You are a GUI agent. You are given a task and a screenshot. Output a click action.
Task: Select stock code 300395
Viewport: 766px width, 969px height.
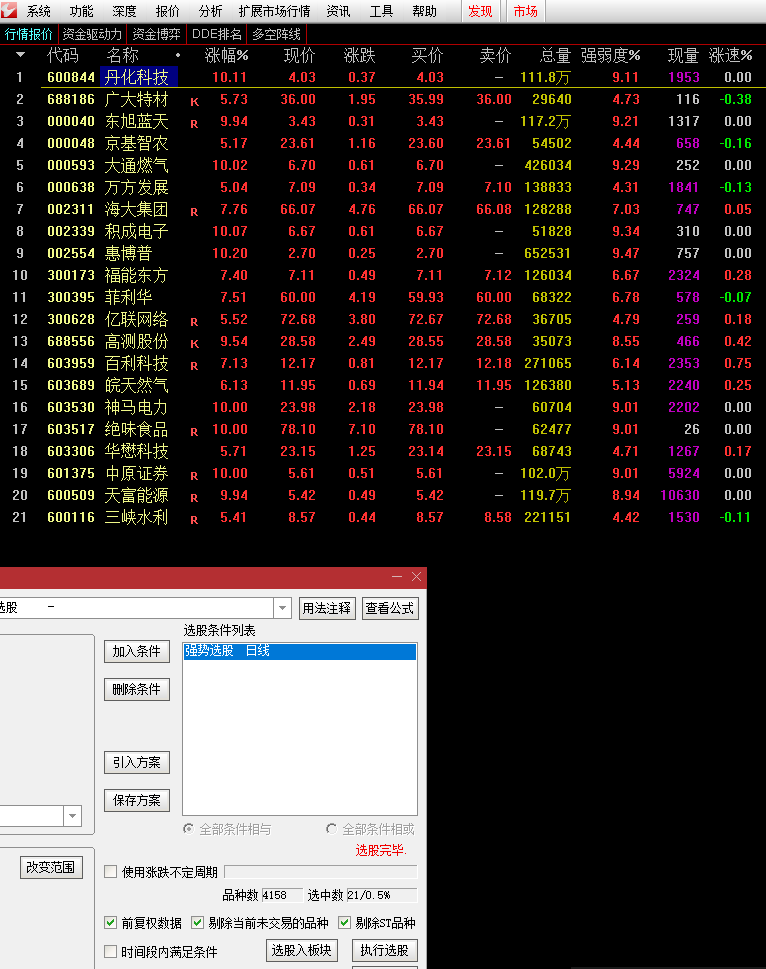pos(71,297)
